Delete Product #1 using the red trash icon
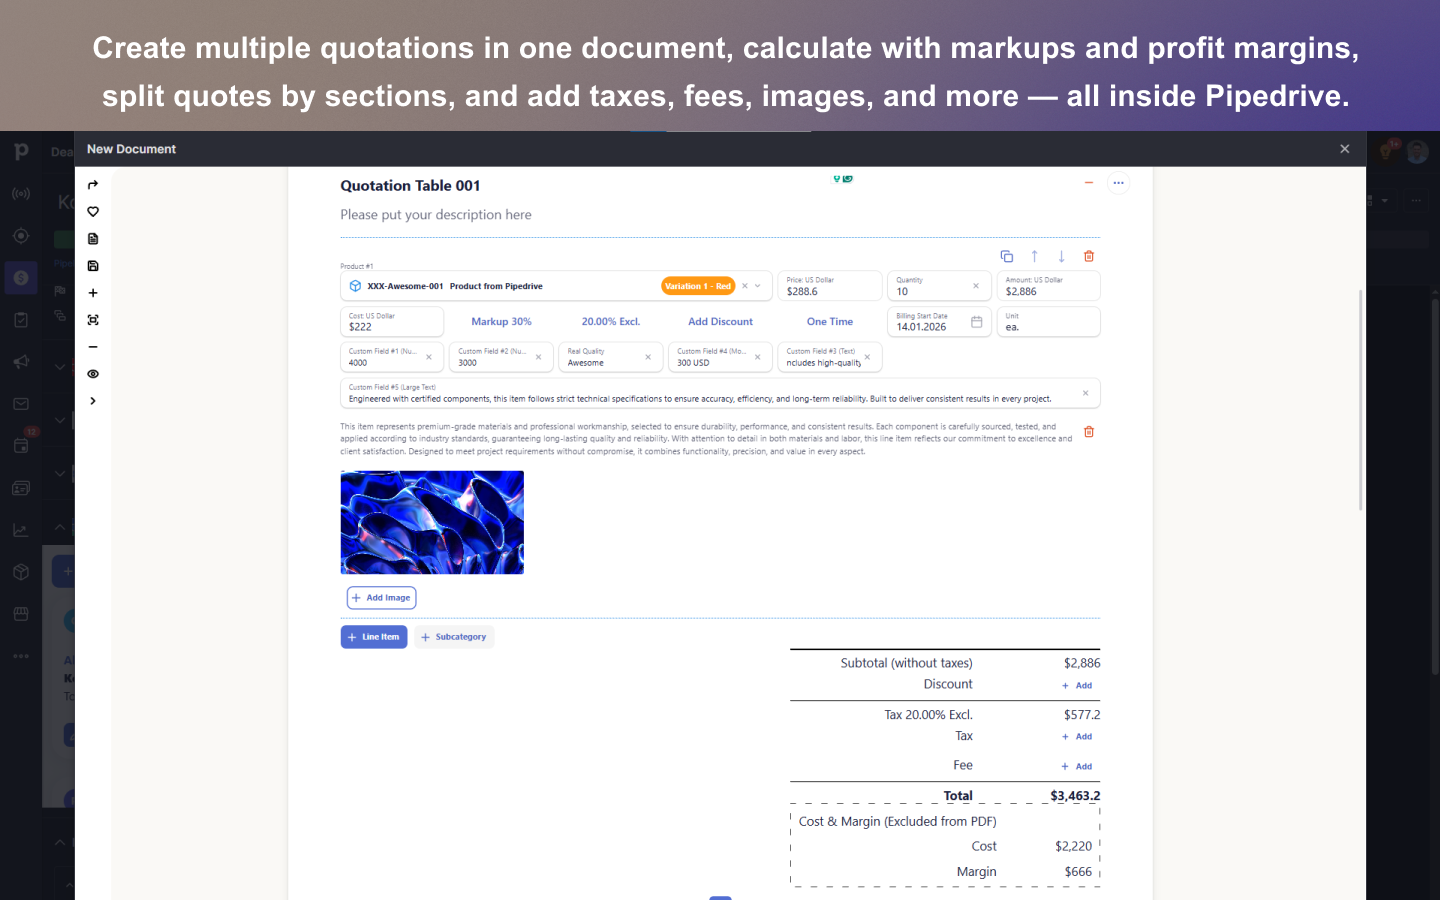Screen dimensions: 1440x900 [x=1089, y=256]
